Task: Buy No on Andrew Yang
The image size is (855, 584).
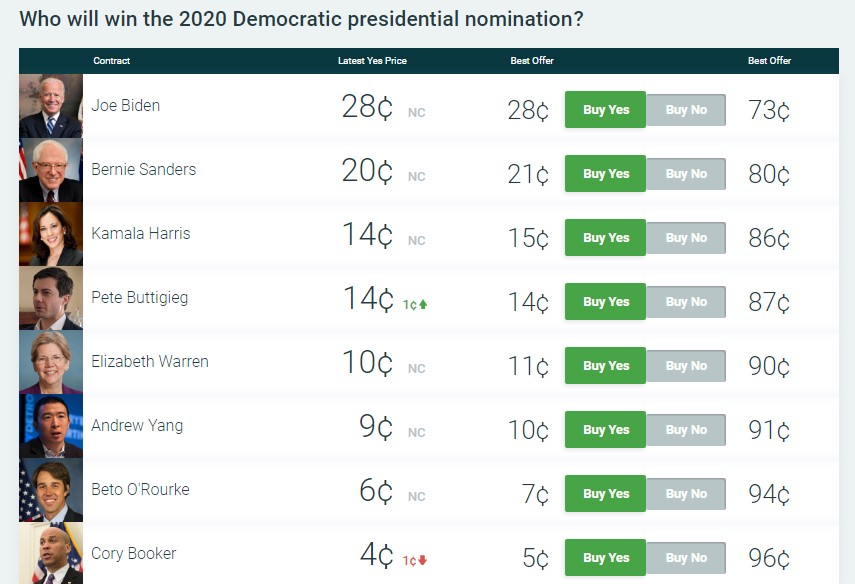Action: pos(686,429)
